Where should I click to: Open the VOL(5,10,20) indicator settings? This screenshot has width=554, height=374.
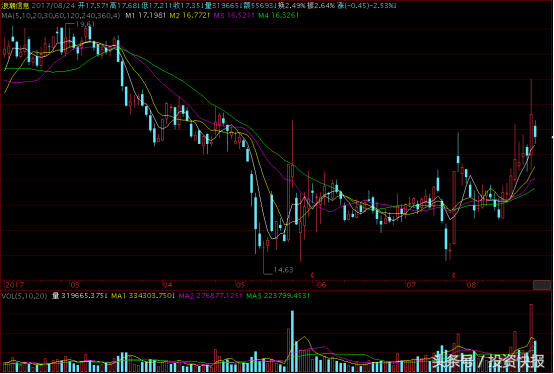click(24, 296)
